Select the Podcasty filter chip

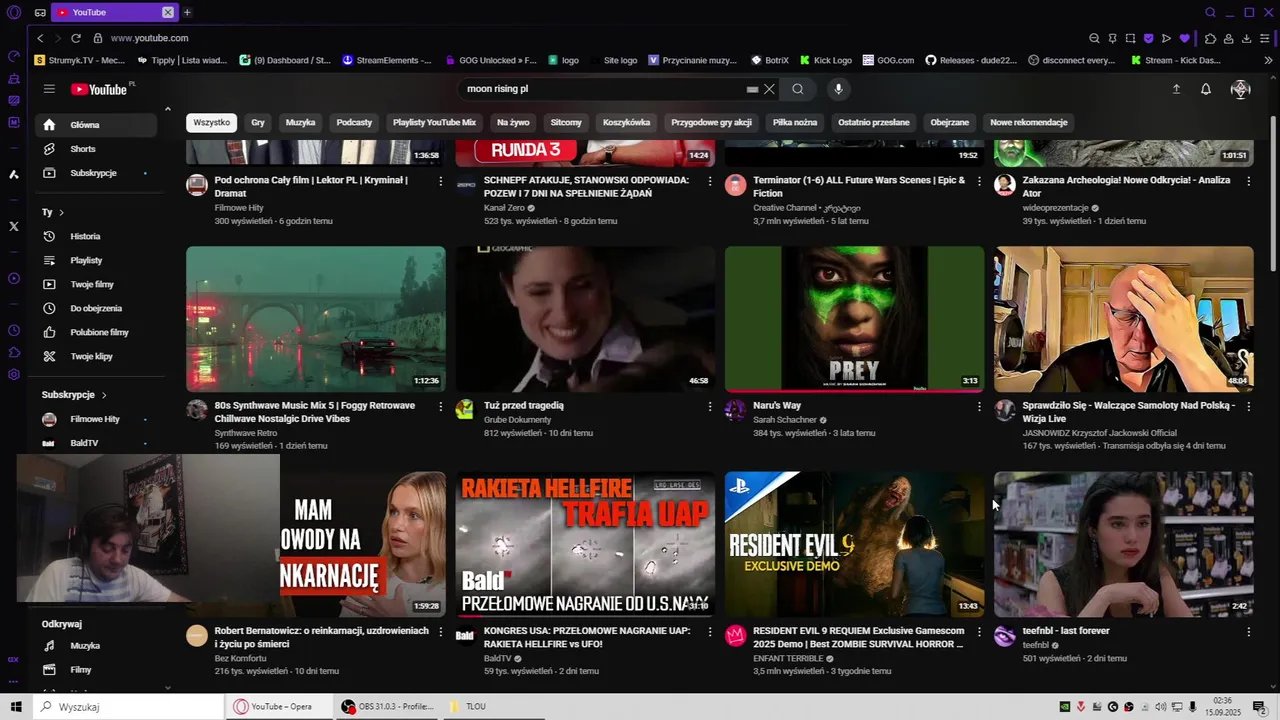click(354, 122)
